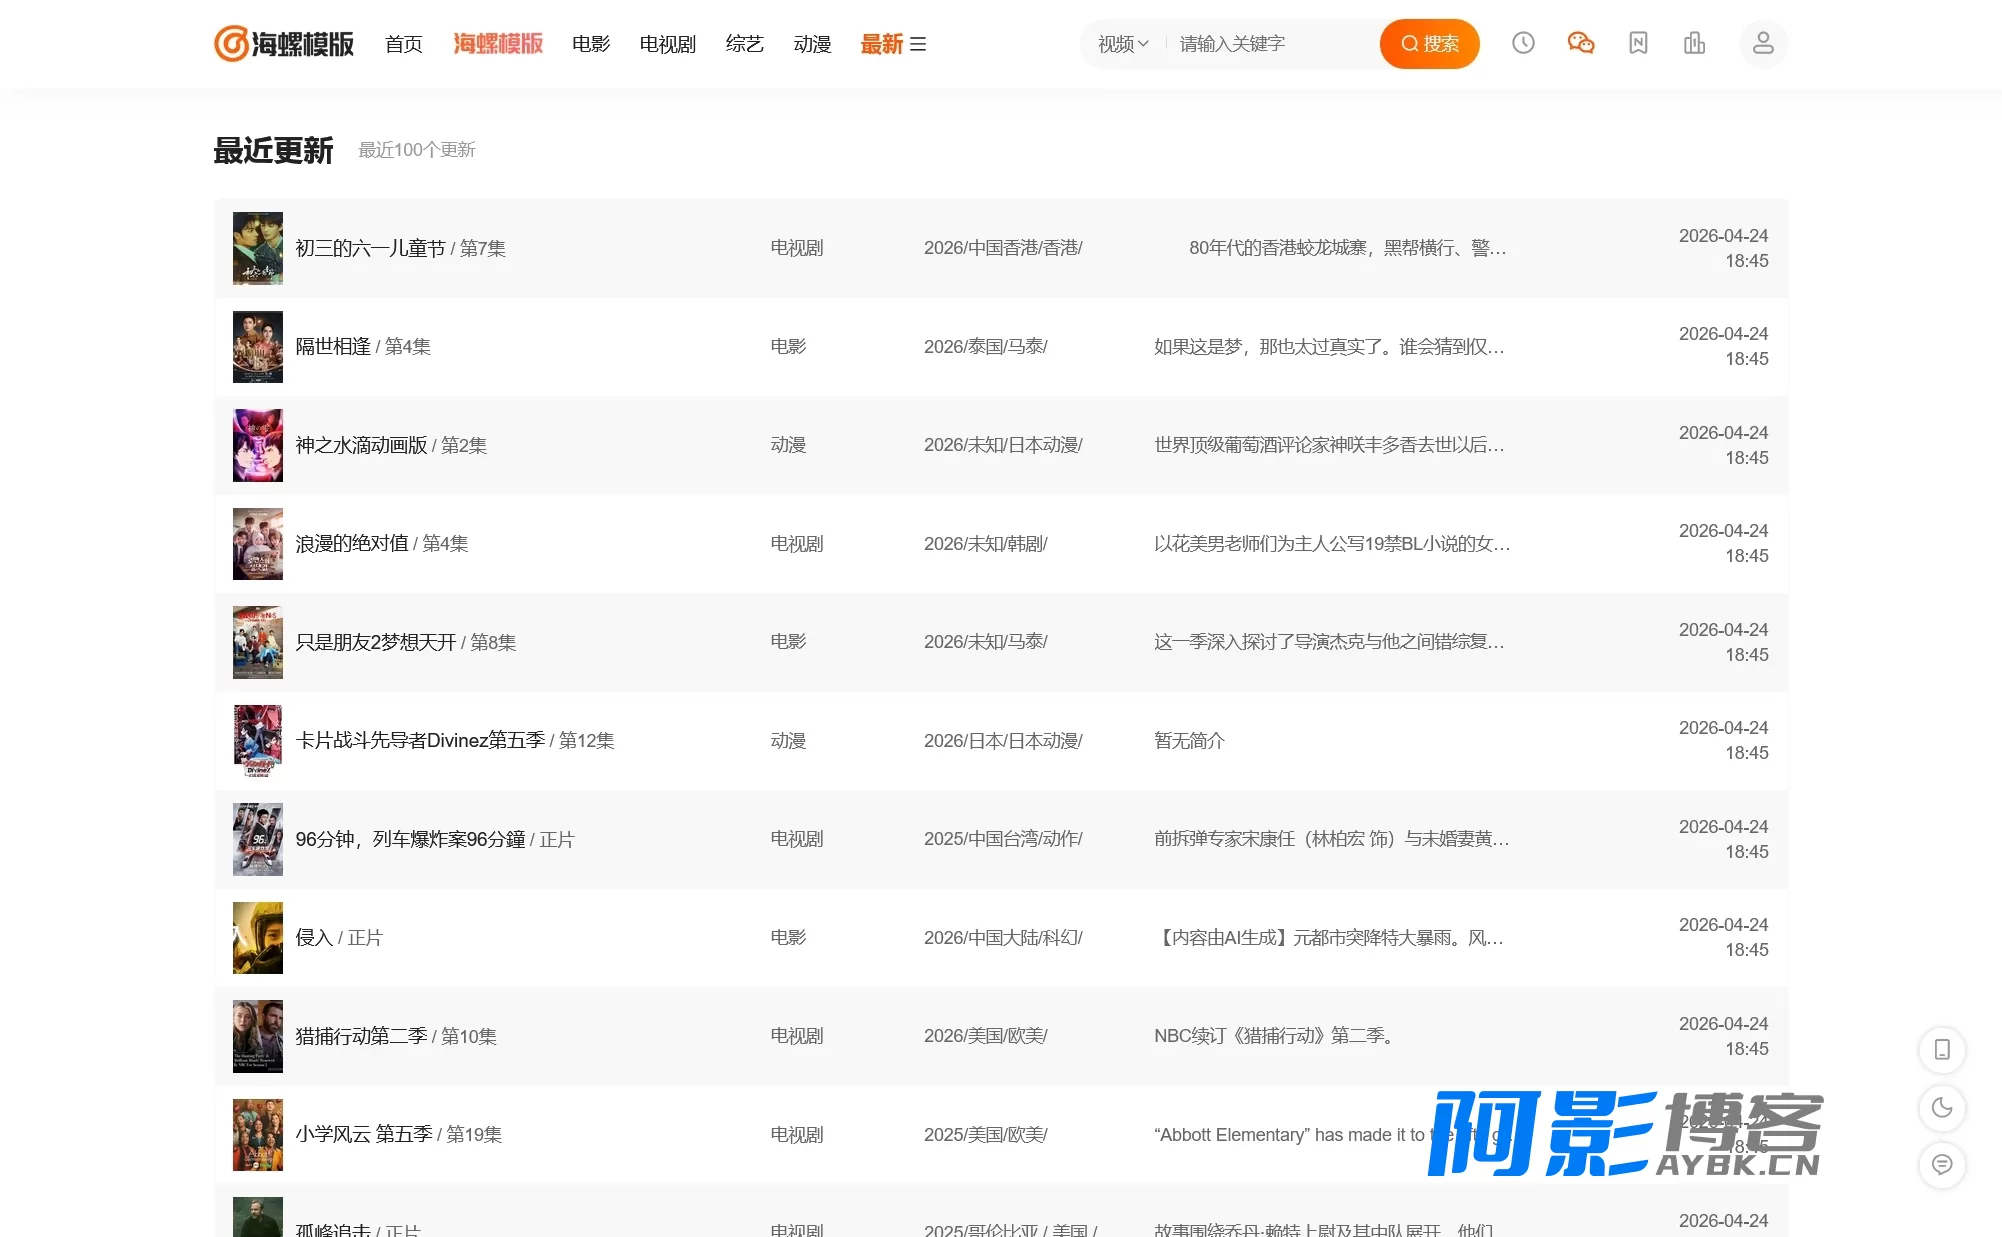Click the 侵入 movie poster thumbnail

click(258, 938)
